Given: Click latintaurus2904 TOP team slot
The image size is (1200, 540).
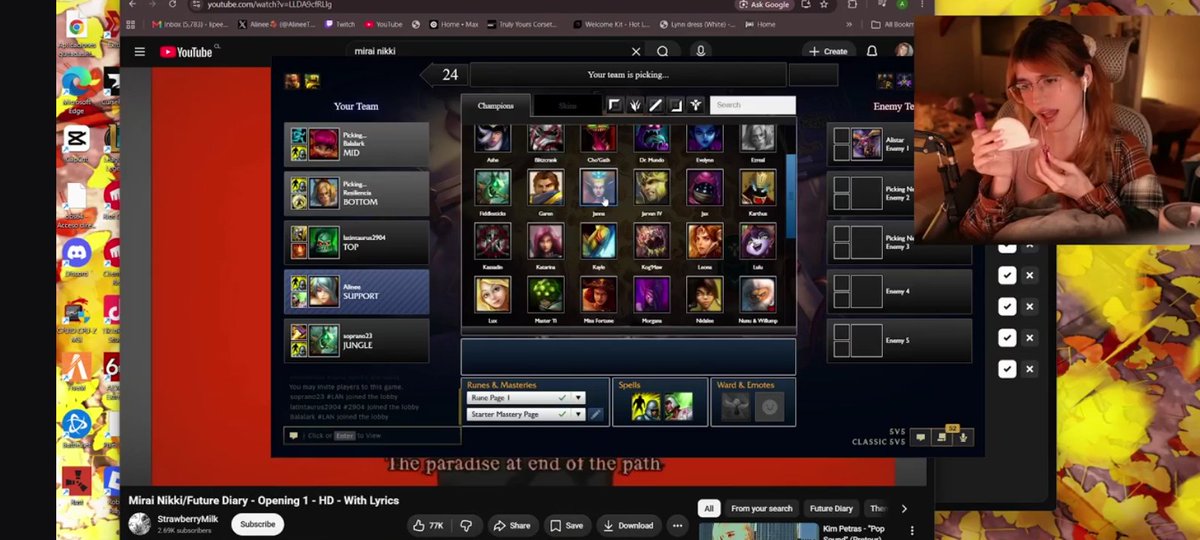Looking at the screenshot, I should pyautogui.click(x=356, y=242).
